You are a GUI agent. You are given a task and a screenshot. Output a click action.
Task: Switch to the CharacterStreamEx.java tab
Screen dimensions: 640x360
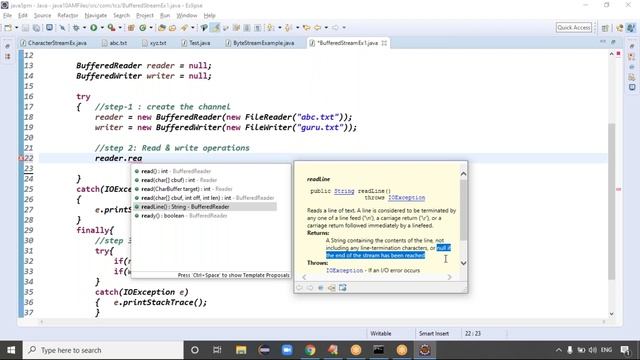[53, 43]
